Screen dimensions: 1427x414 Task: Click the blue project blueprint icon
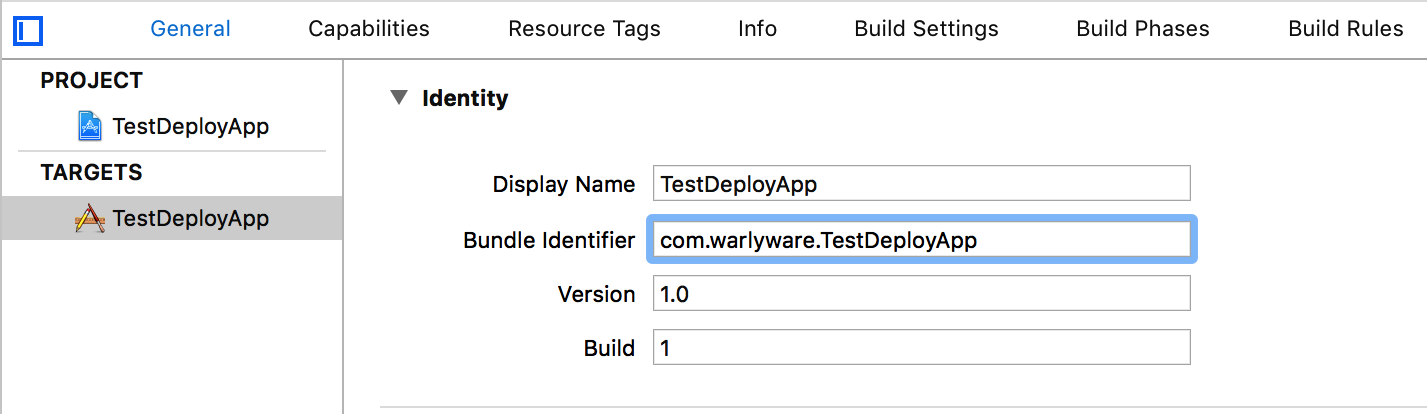tap(90, 127)
